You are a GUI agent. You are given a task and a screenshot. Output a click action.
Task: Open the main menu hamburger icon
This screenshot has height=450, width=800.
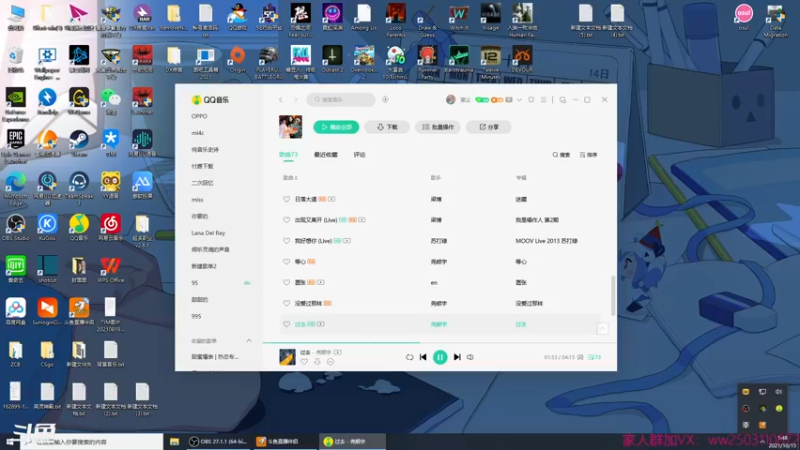(x=543, y=99)
